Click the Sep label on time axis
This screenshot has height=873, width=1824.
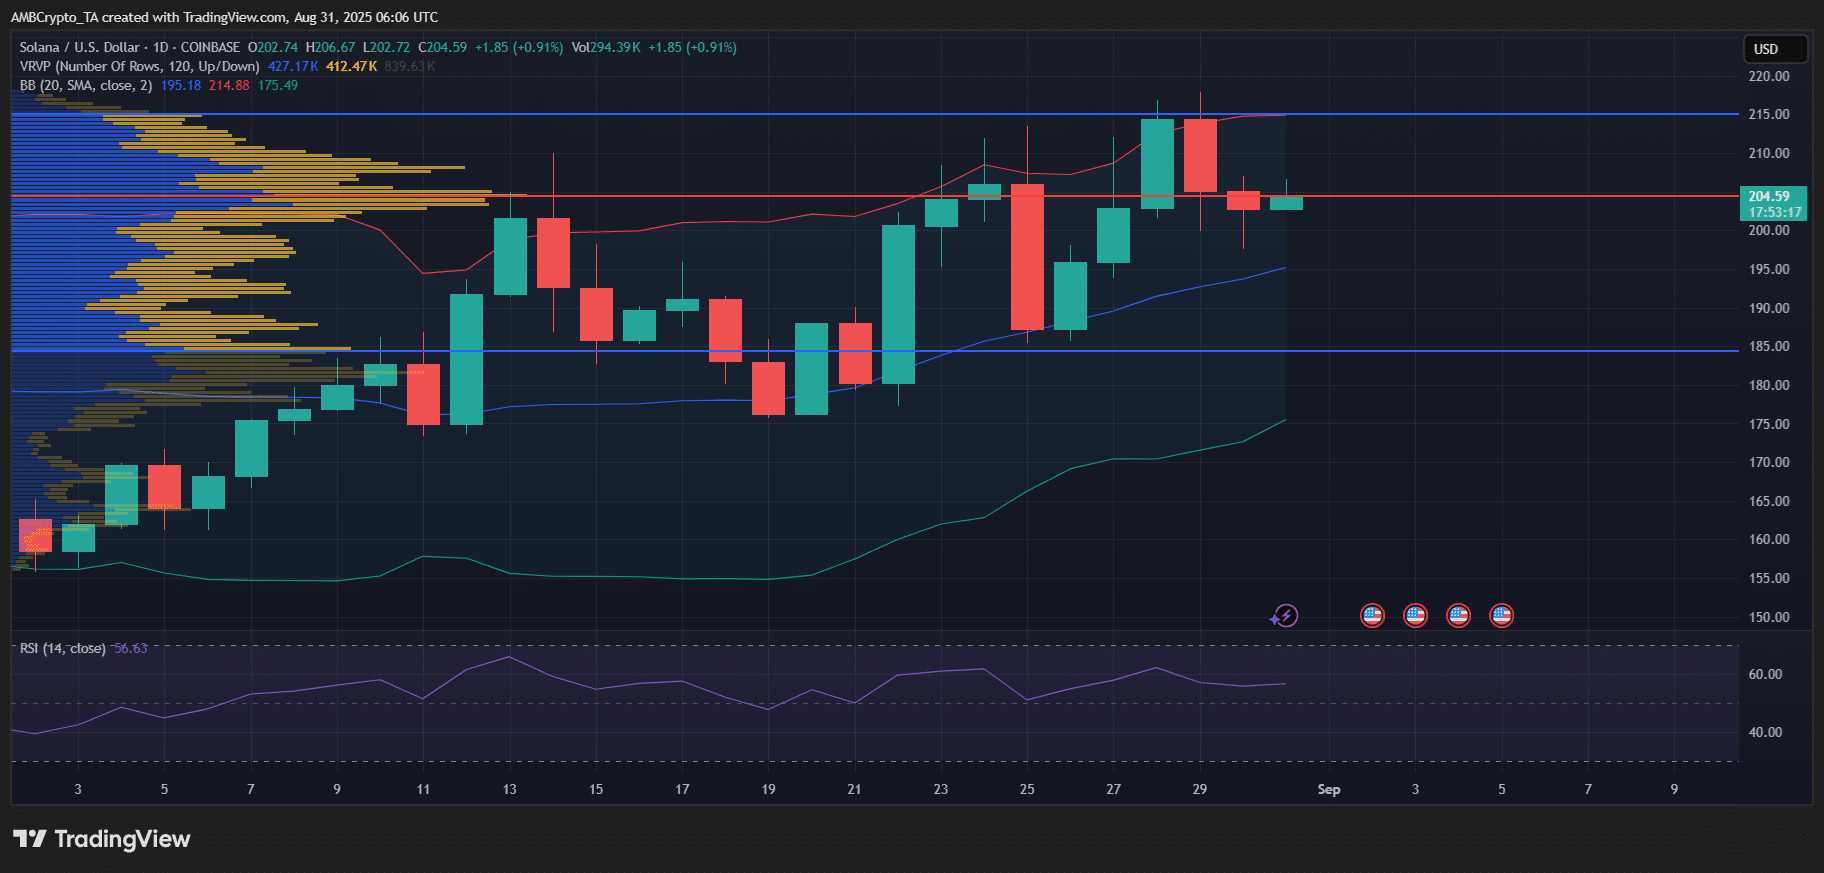pos(1328,789)
